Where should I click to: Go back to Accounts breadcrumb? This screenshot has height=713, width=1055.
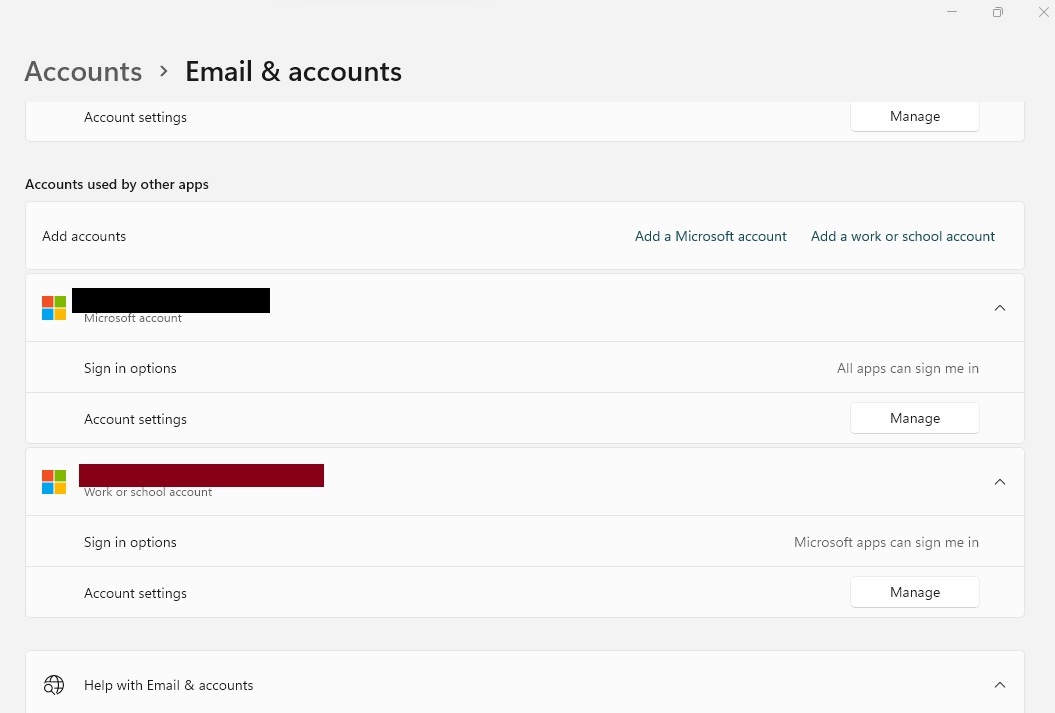[83, 71]
